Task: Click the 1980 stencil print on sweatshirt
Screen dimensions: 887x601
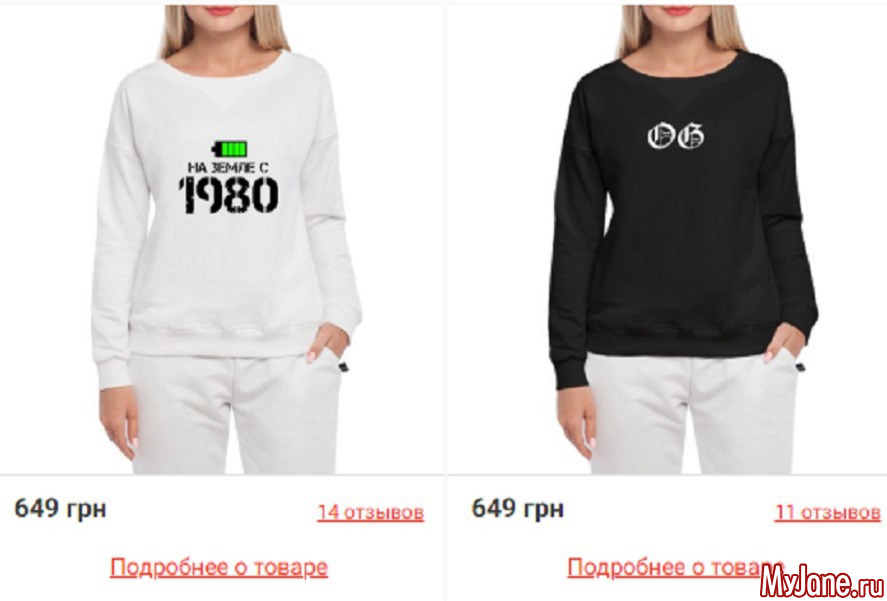Action: coord(229,195)
